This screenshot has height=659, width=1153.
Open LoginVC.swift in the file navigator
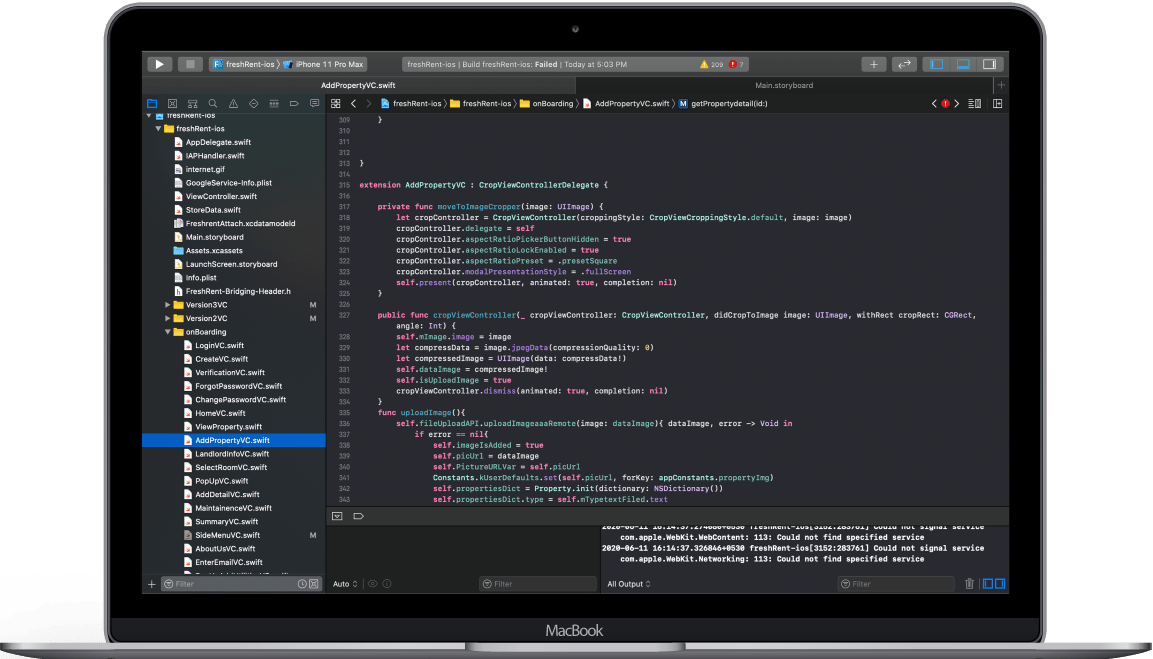[219, 346]
